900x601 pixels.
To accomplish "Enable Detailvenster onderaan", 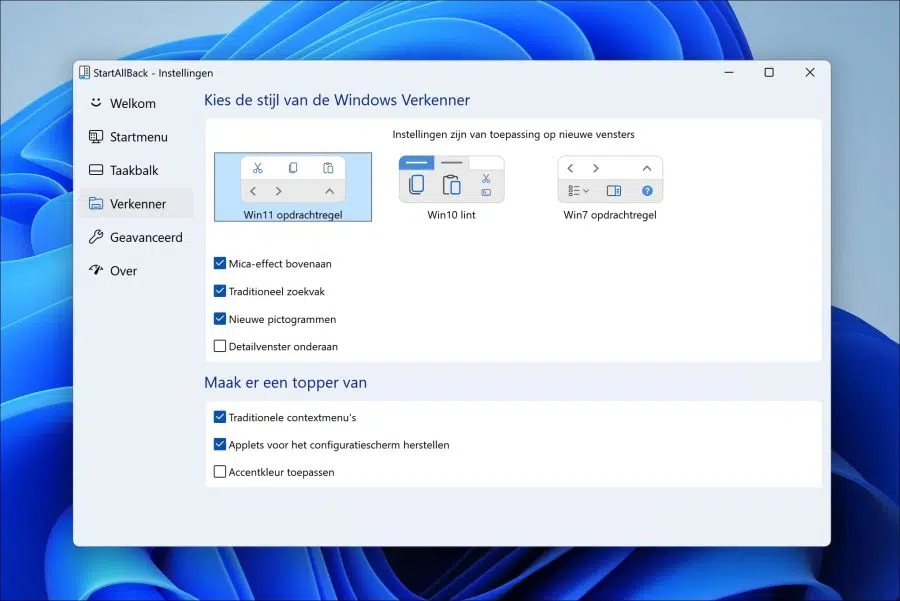I will pos(220,346).
